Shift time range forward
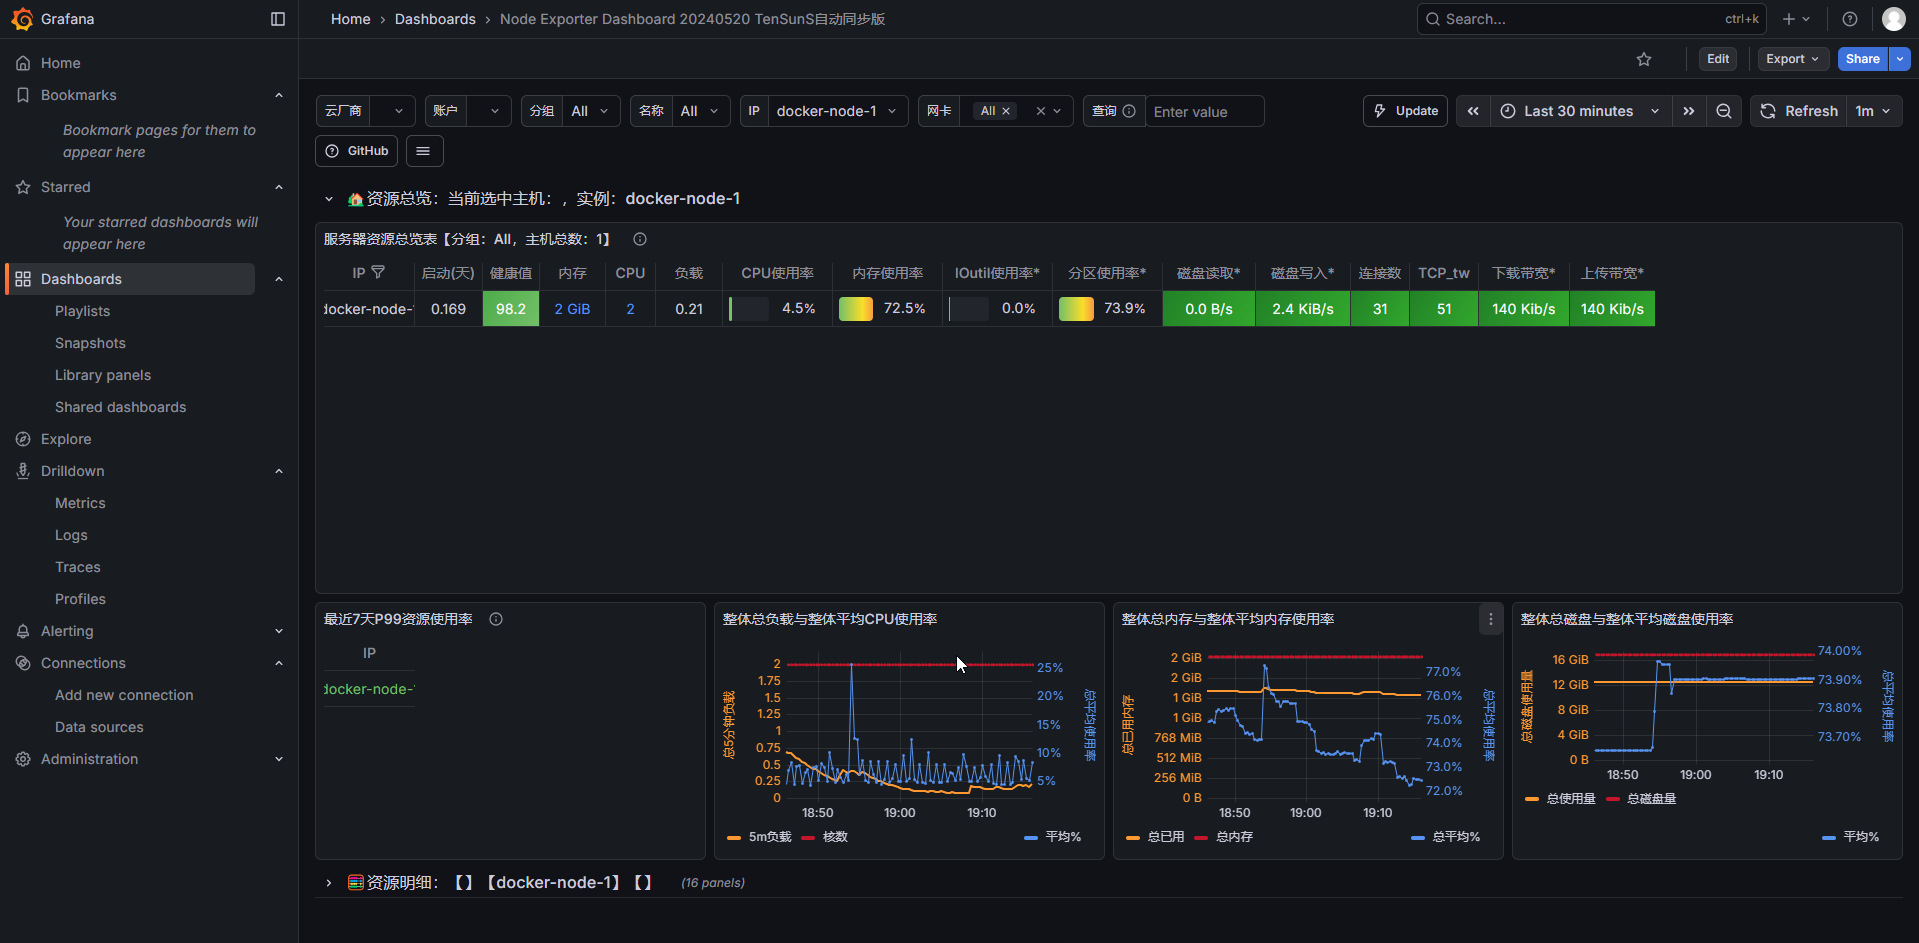This screenshot has width=1919, height=943. [1689, 111]
